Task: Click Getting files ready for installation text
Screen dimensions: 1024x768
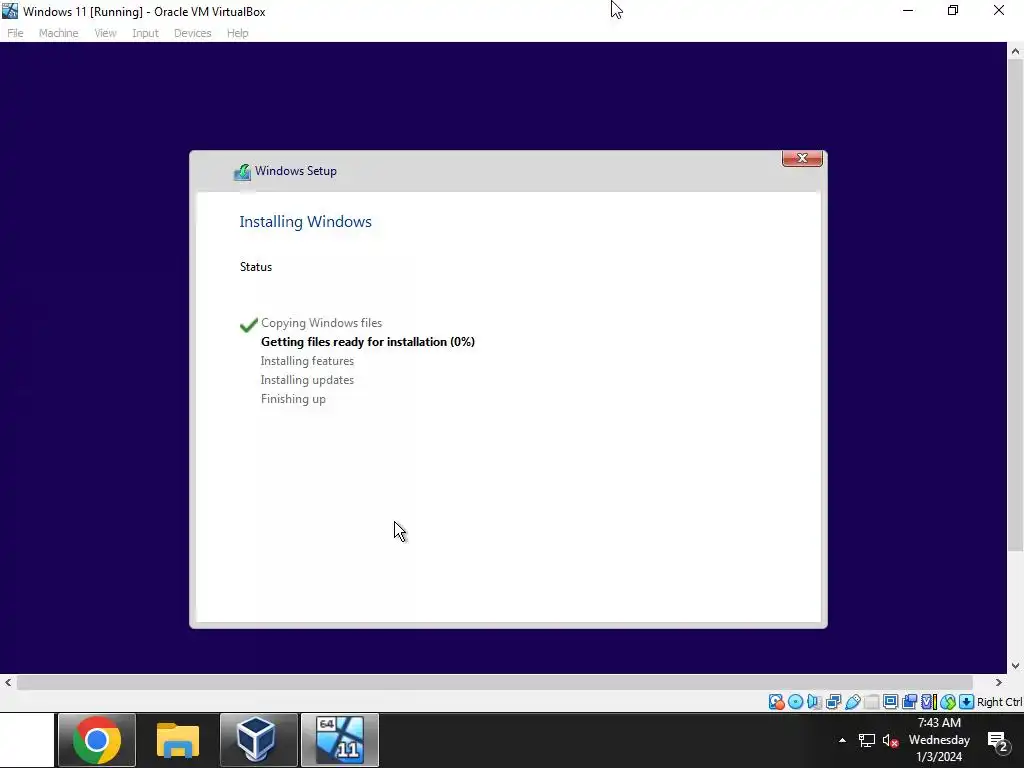Action: pos(368,342)
